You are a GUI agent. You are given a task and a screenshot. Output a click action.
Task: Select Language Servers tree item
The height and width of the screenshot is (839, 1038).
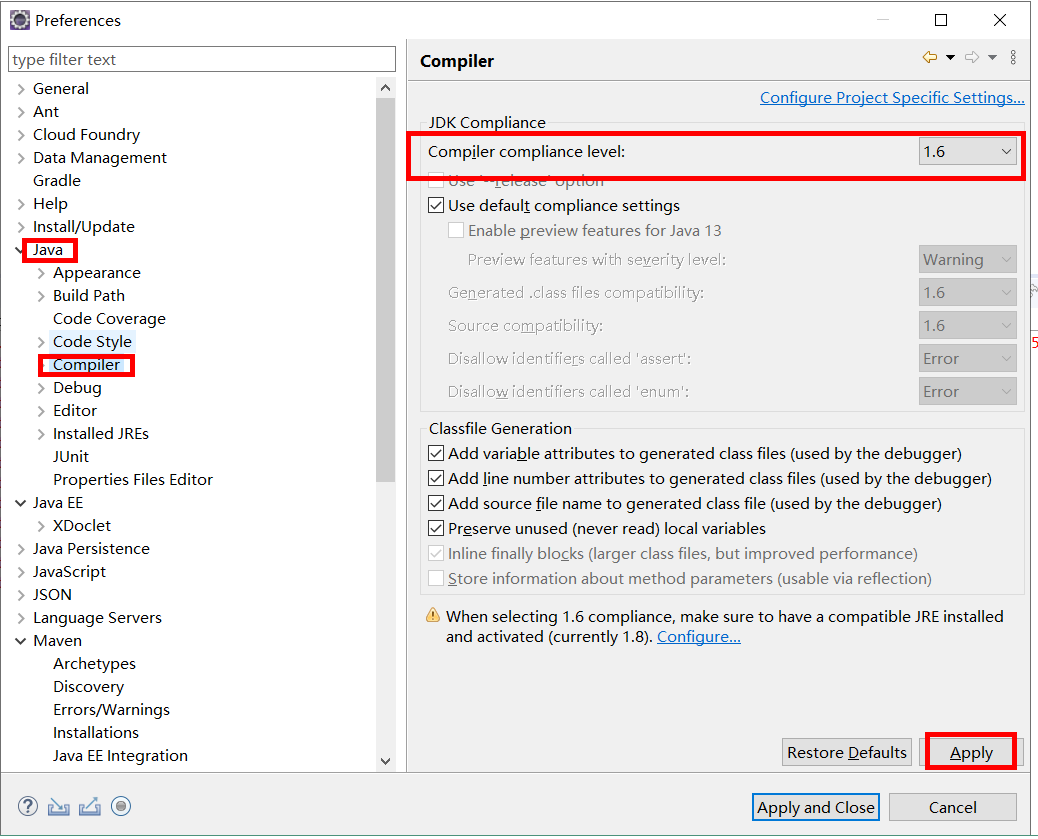(x=97, y=618)
